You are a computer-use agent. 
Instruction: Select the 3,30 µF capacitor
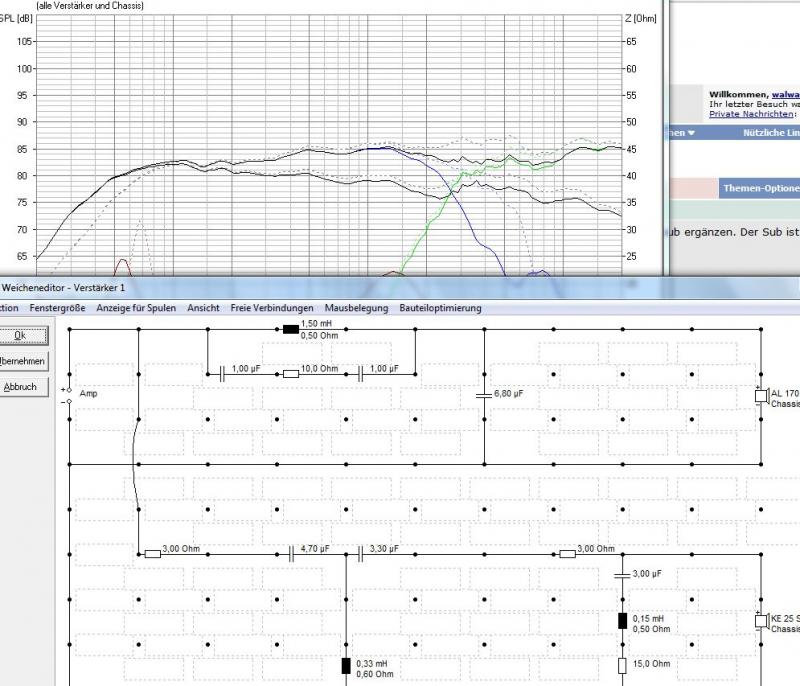[361, 553]
